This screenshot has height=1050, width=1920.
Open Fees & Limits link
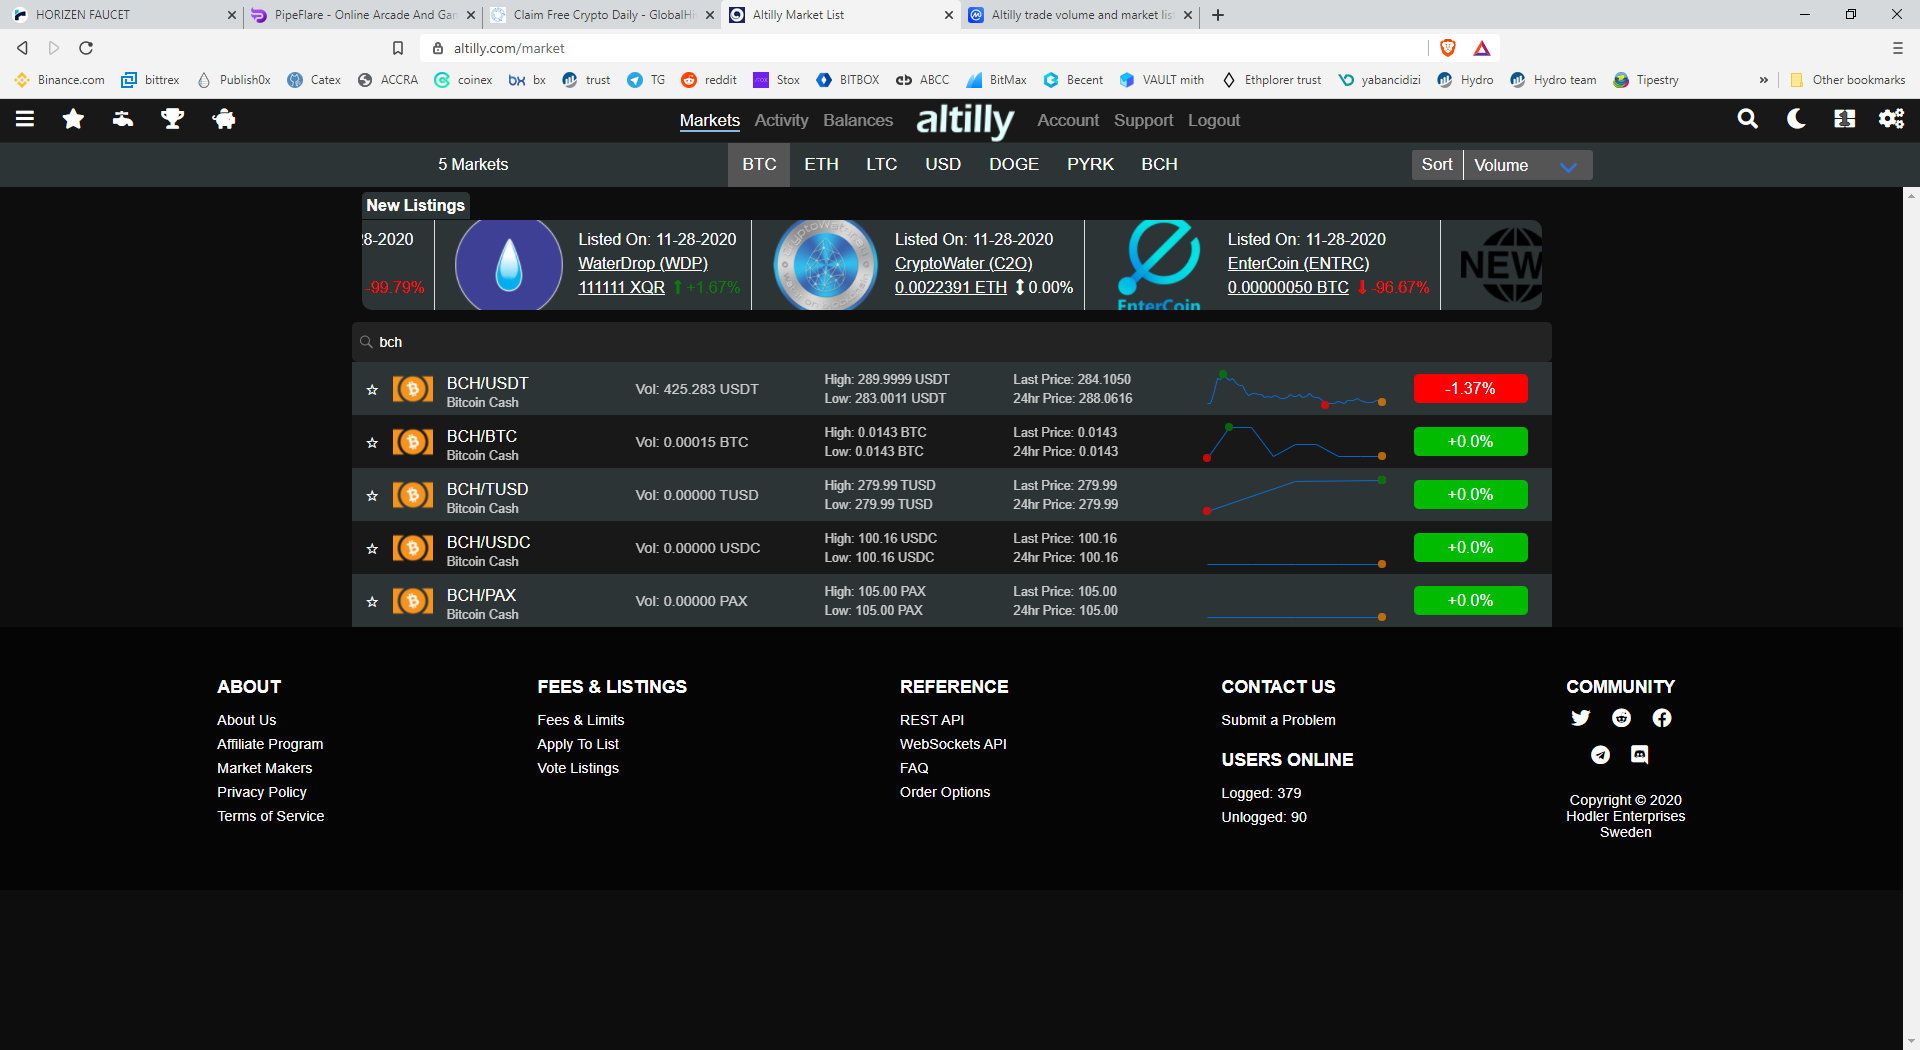click(580, 720)
